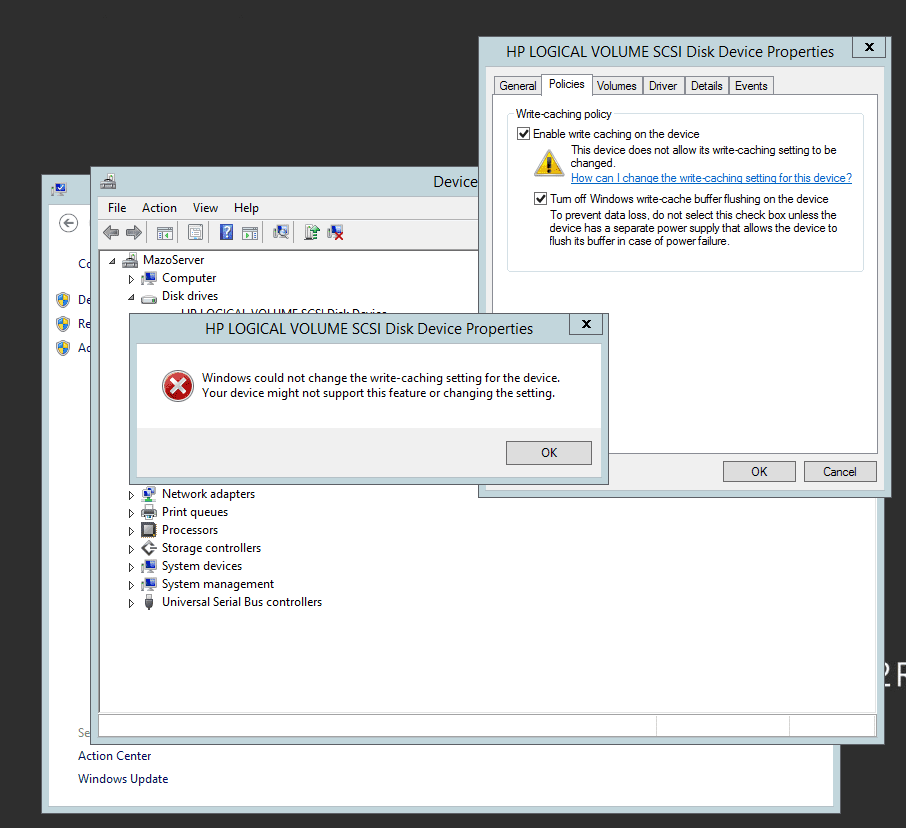Select the Print queues label
The image size is (906, 828).
click(x=195, y=512)
